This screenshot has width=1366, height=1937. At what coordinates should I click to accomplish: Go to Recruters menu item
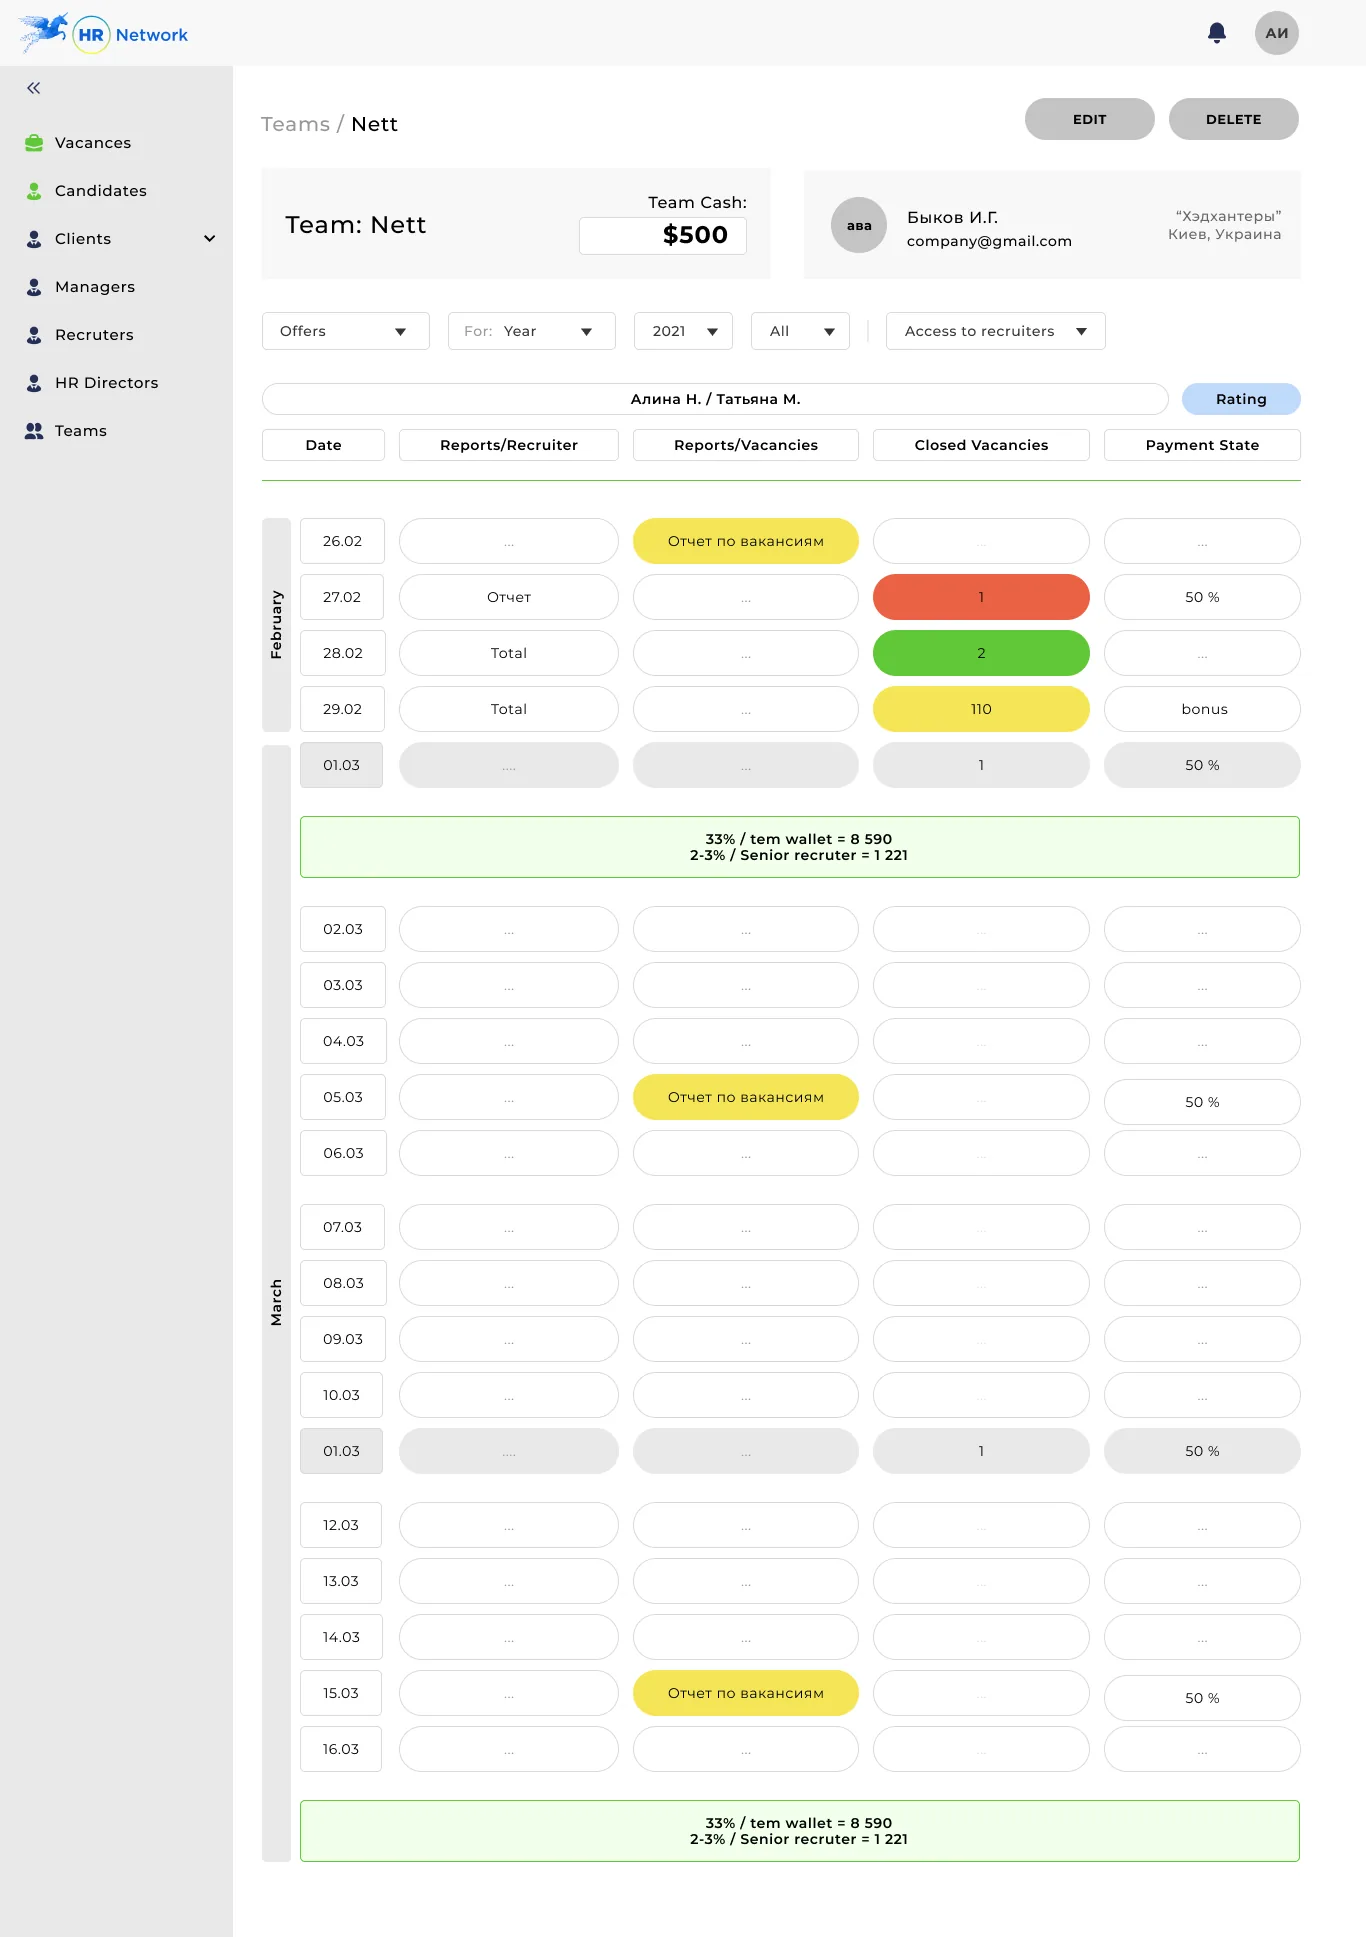pos(94,335)
